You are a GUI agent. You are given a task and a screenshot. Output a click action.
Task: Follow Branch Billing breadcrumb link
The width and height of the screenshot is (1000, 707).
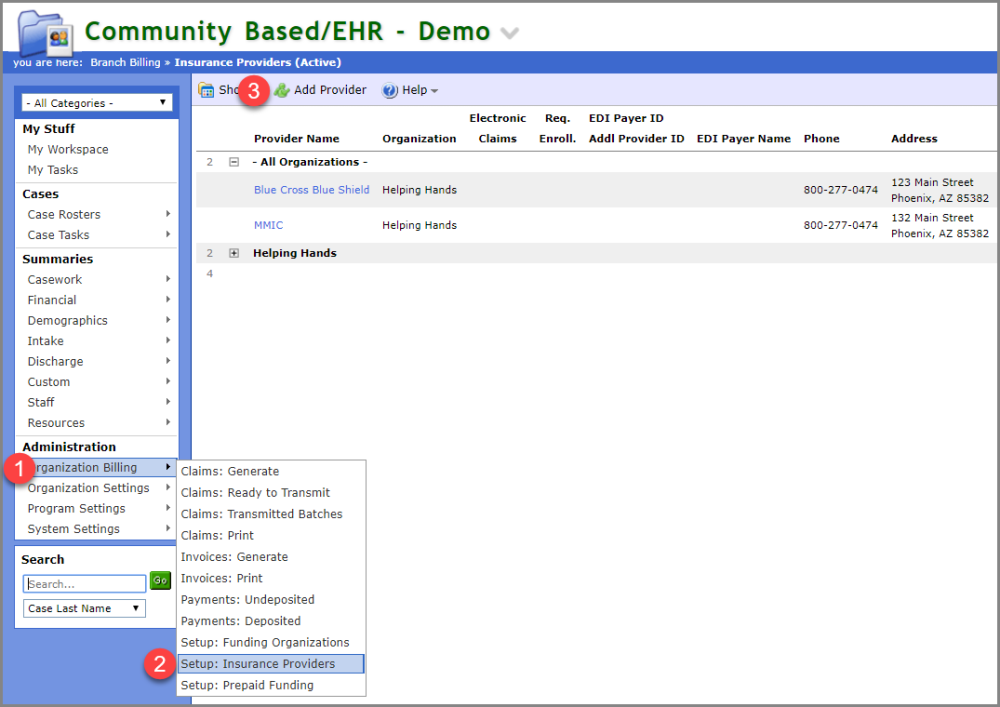click(125, 62)
